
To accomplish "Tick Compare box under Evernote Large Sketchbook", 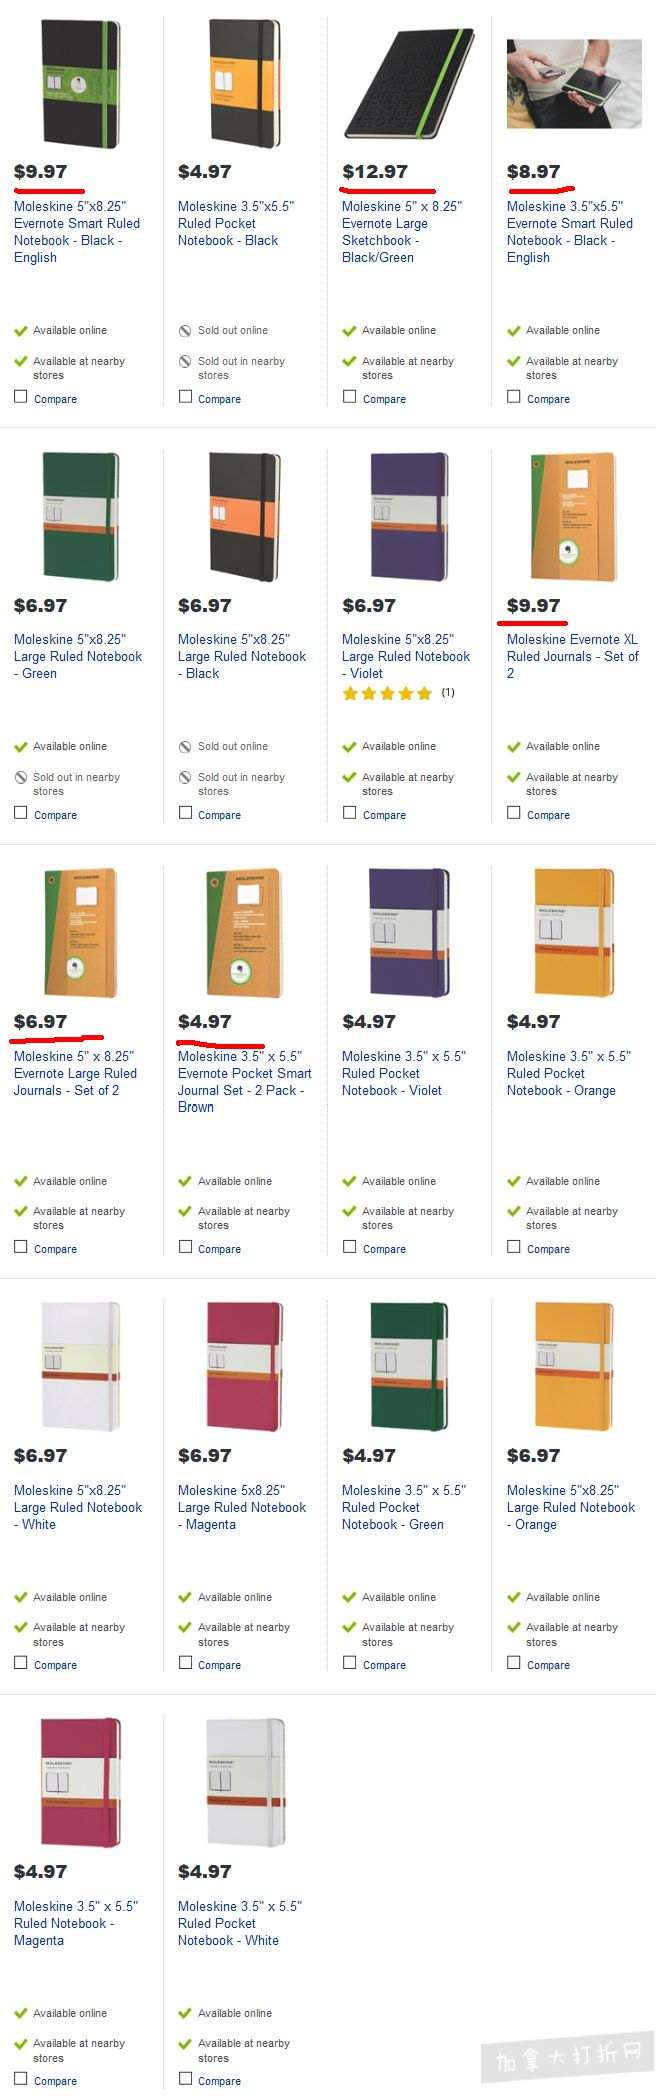I will coord(349,397).
